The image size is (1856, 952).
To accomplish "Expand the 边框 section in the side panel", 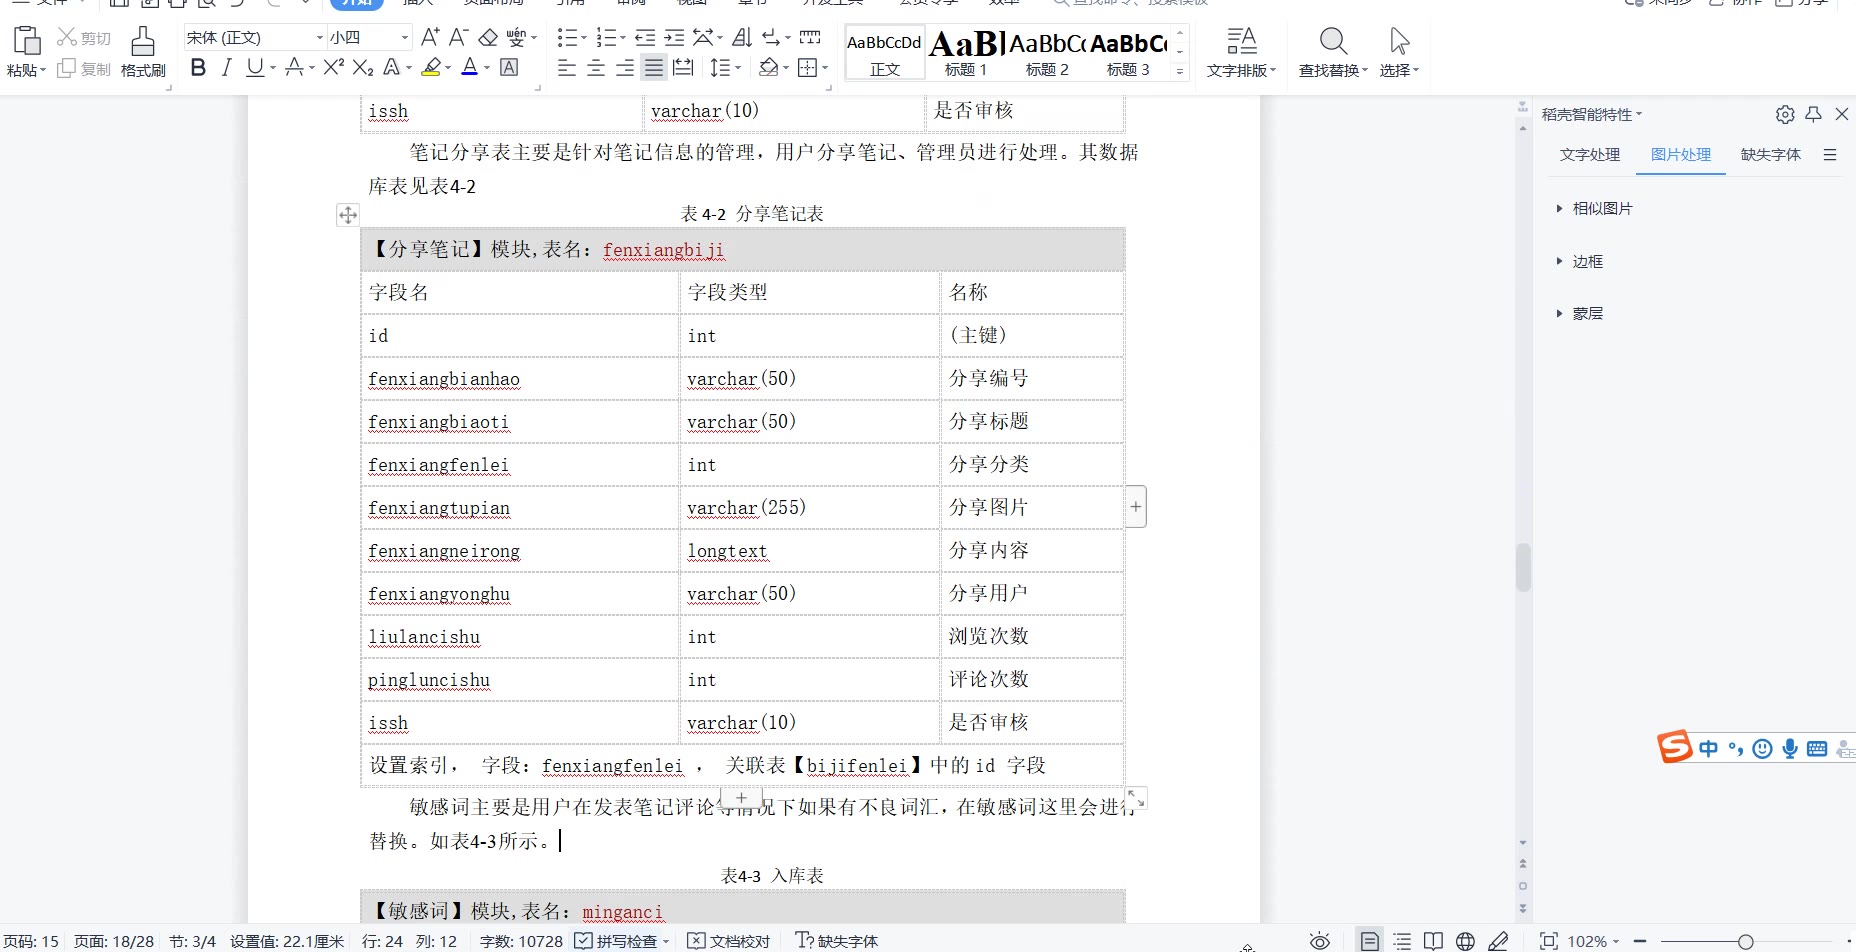I will tap(1587, 262).
